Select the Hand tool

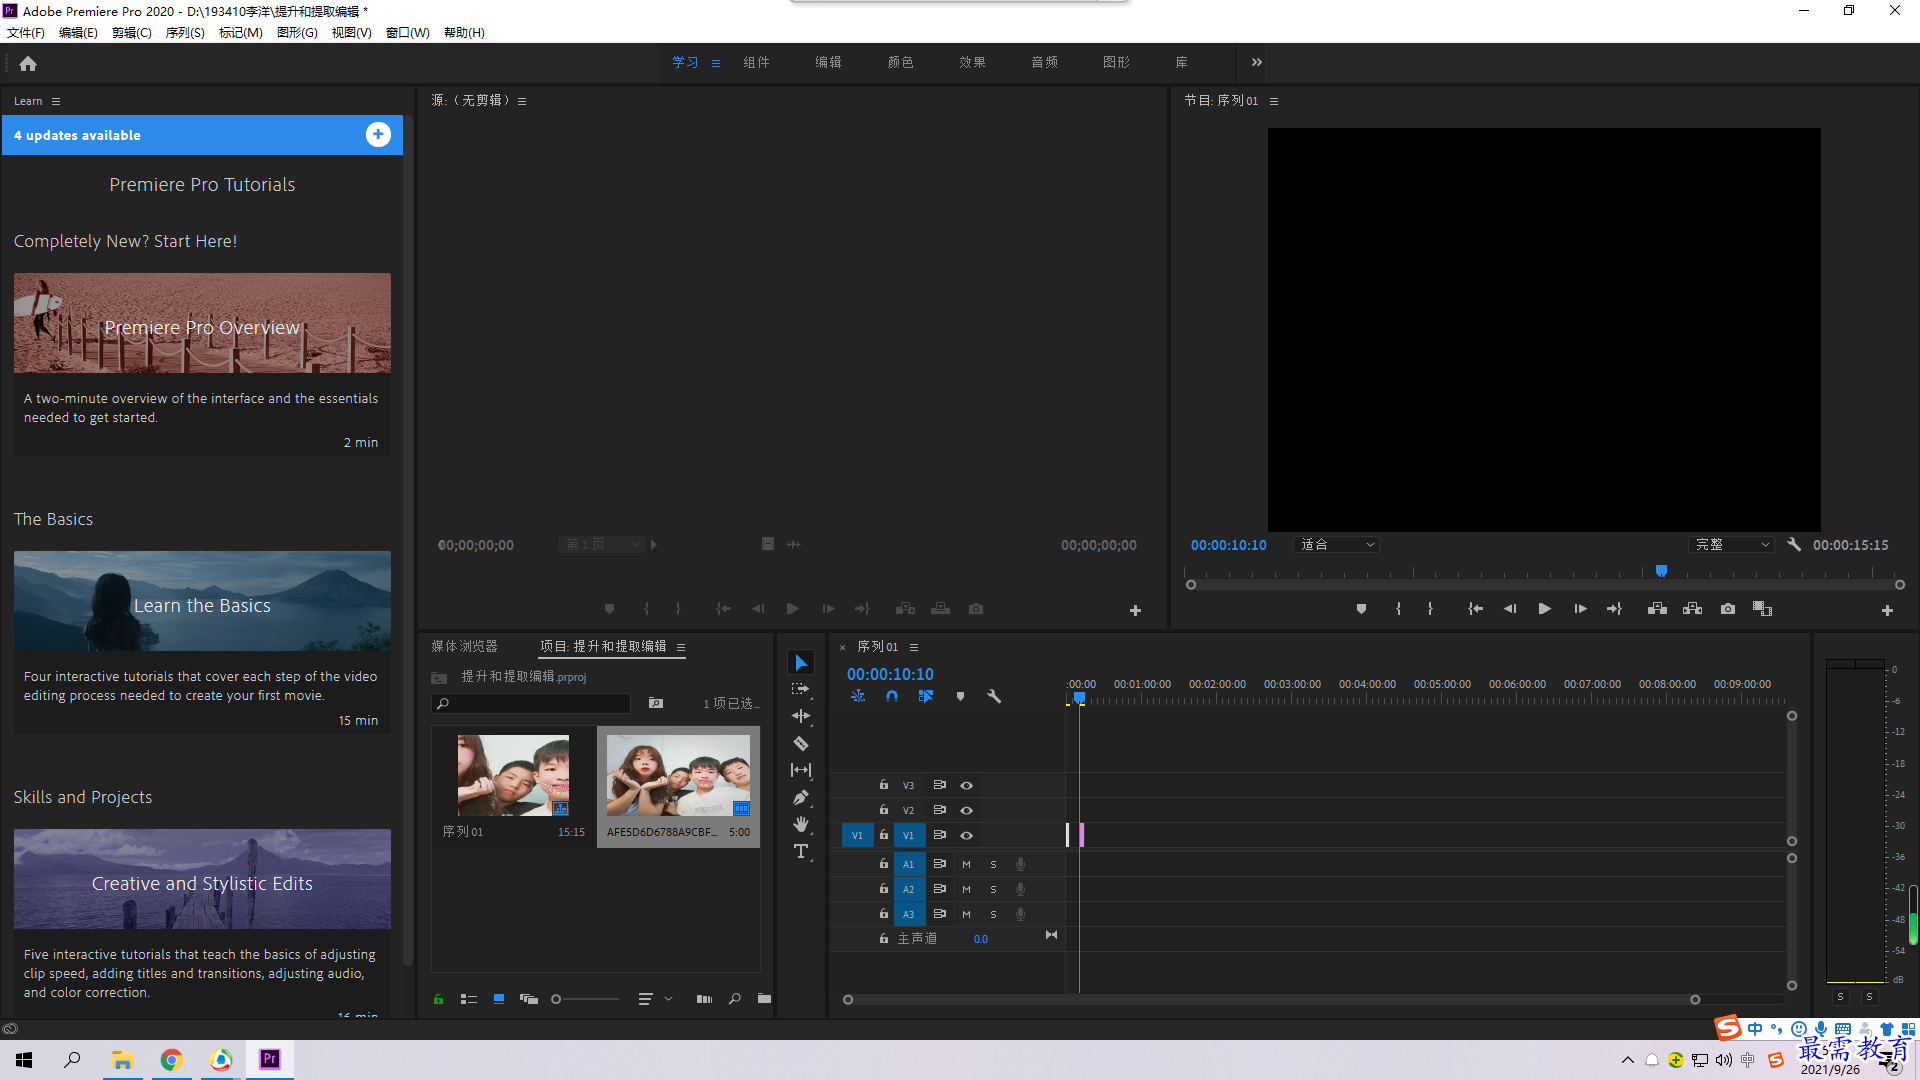click(x=801, y=824)
